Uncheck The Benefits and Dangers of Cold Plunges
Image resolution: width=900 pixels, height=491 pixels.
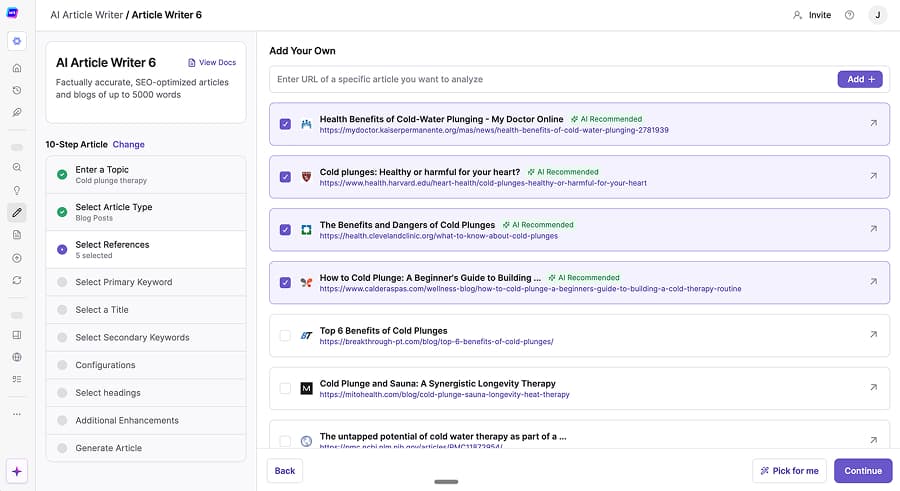[285, 230]
